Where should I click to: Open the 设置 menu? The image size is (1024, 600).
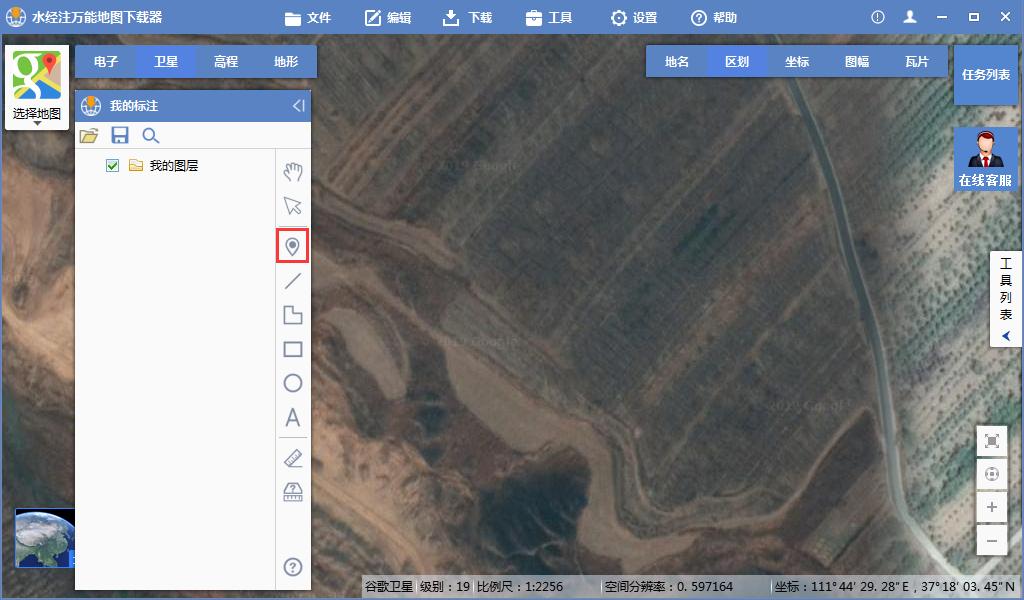coord(633,18)
